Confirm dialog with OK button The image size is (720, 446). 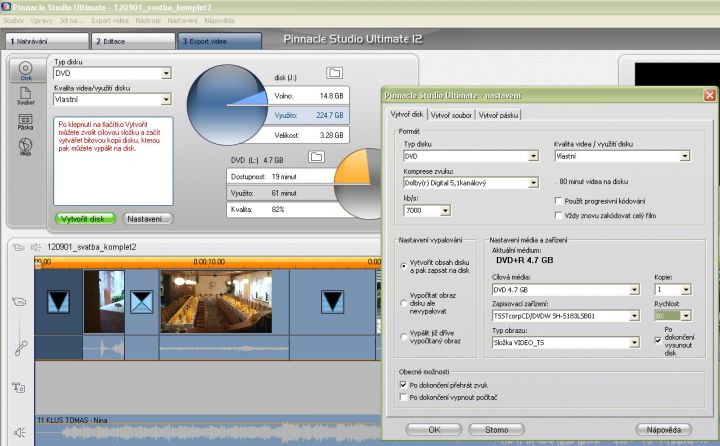[x=434, y=429]
